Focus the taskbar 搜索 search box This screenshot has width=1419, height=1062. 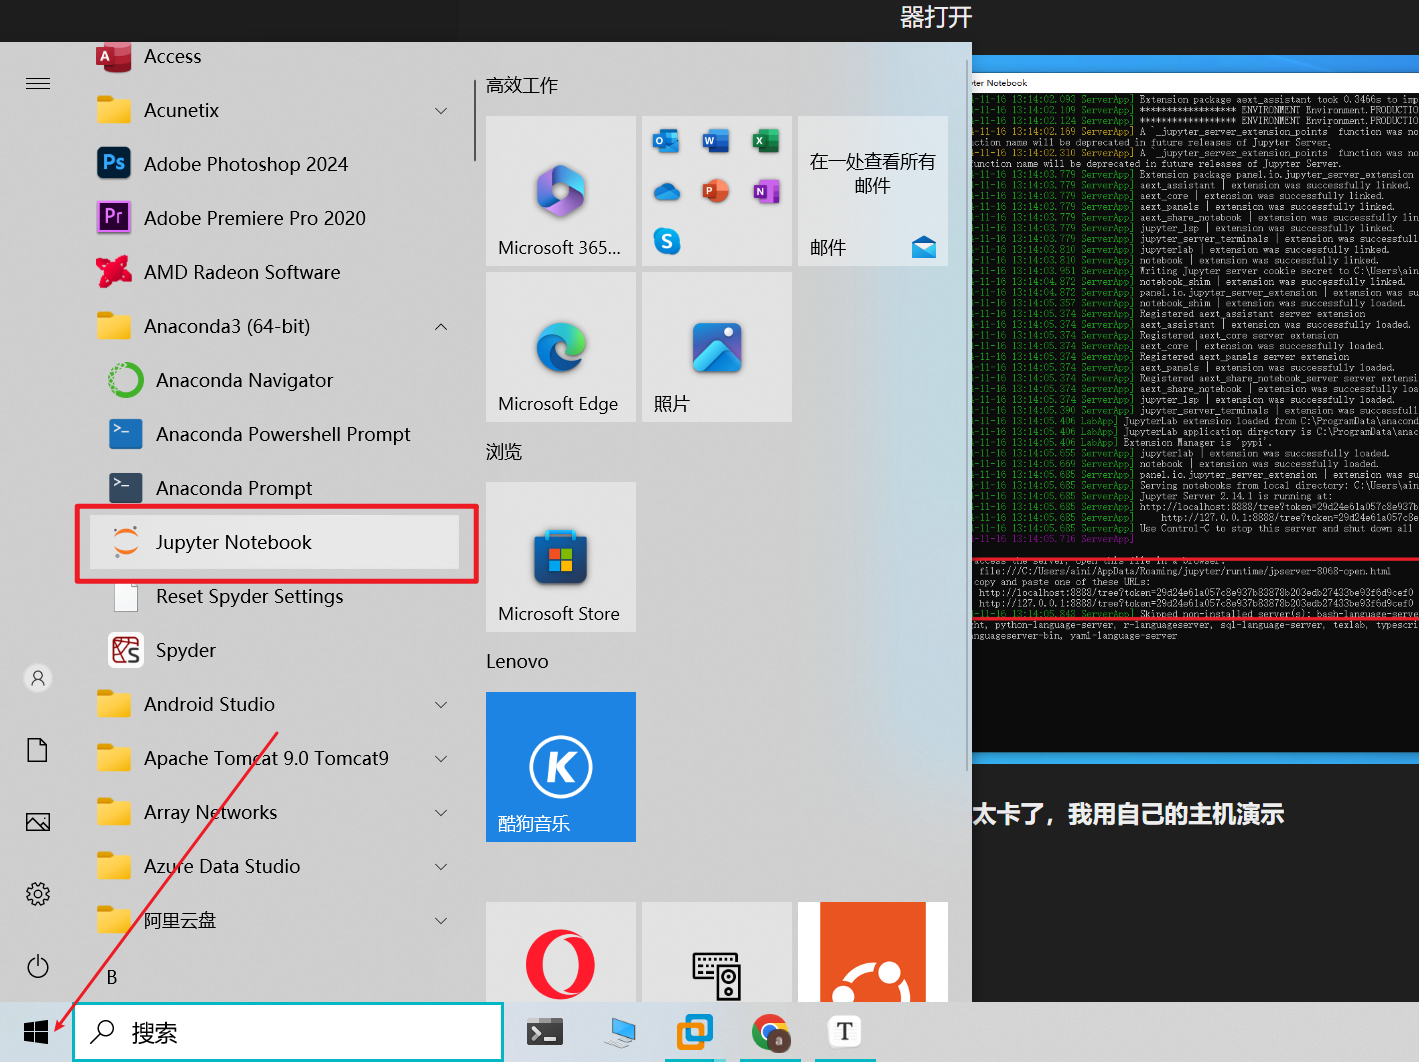point(288,1032)
